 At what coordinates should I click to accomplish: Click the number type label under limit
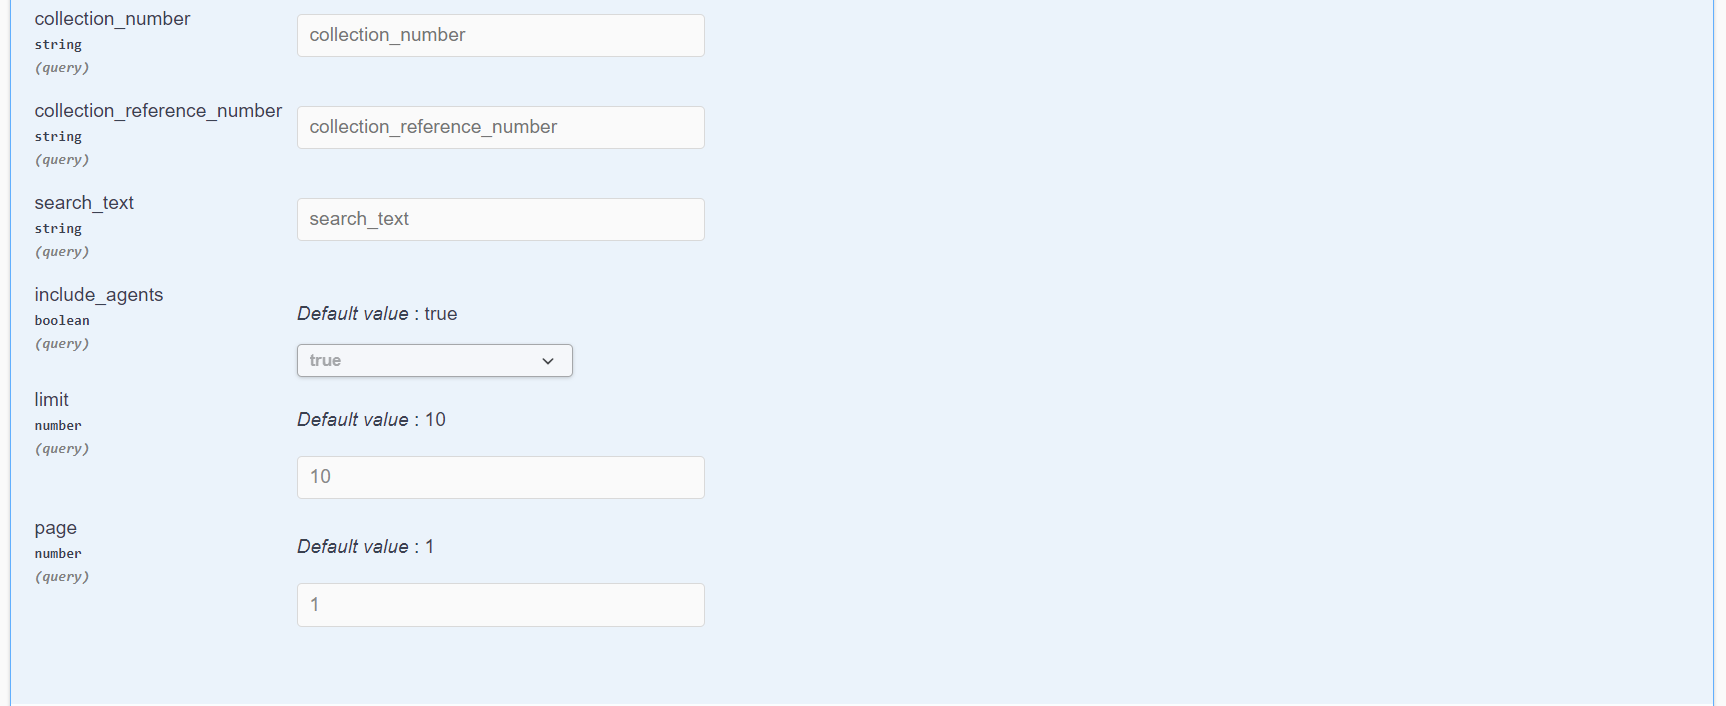point(58,426)
